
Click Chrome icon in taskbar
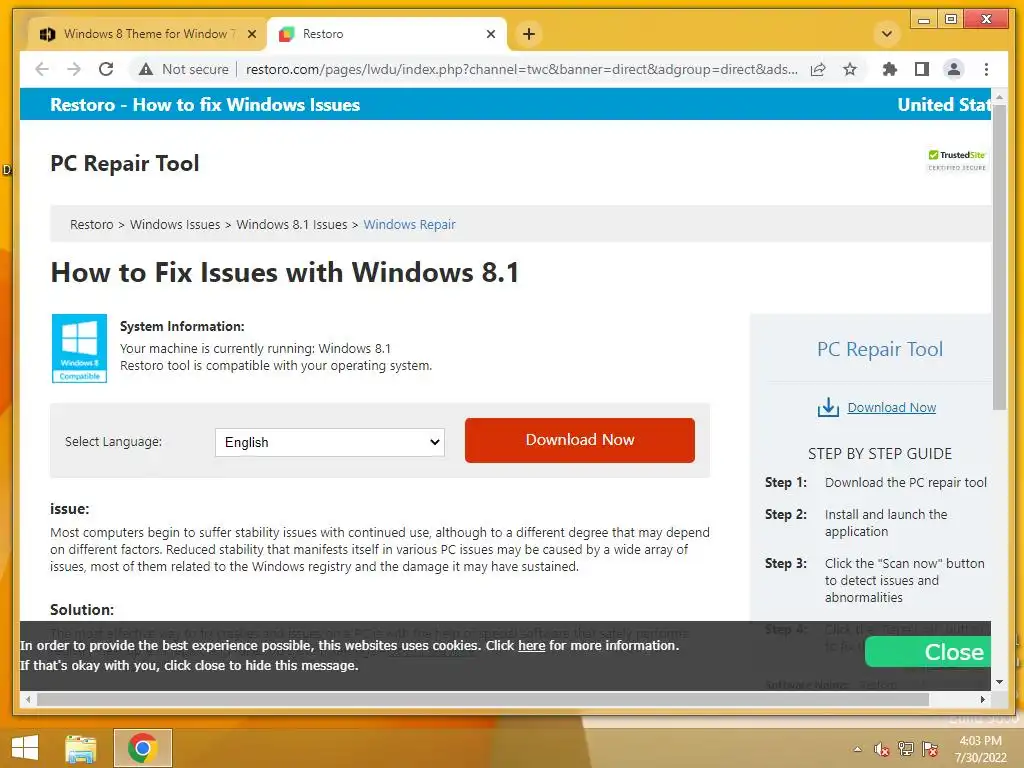pos(142,748)
